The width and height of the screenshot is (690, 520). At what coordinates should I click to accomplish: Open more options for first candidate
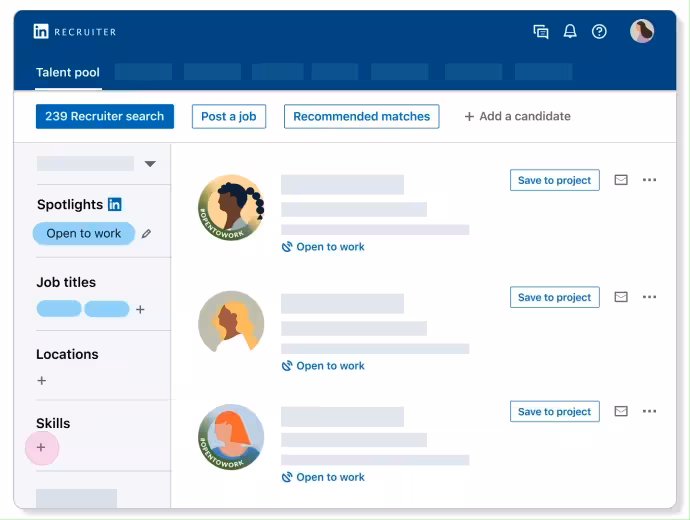click(650, 180)
